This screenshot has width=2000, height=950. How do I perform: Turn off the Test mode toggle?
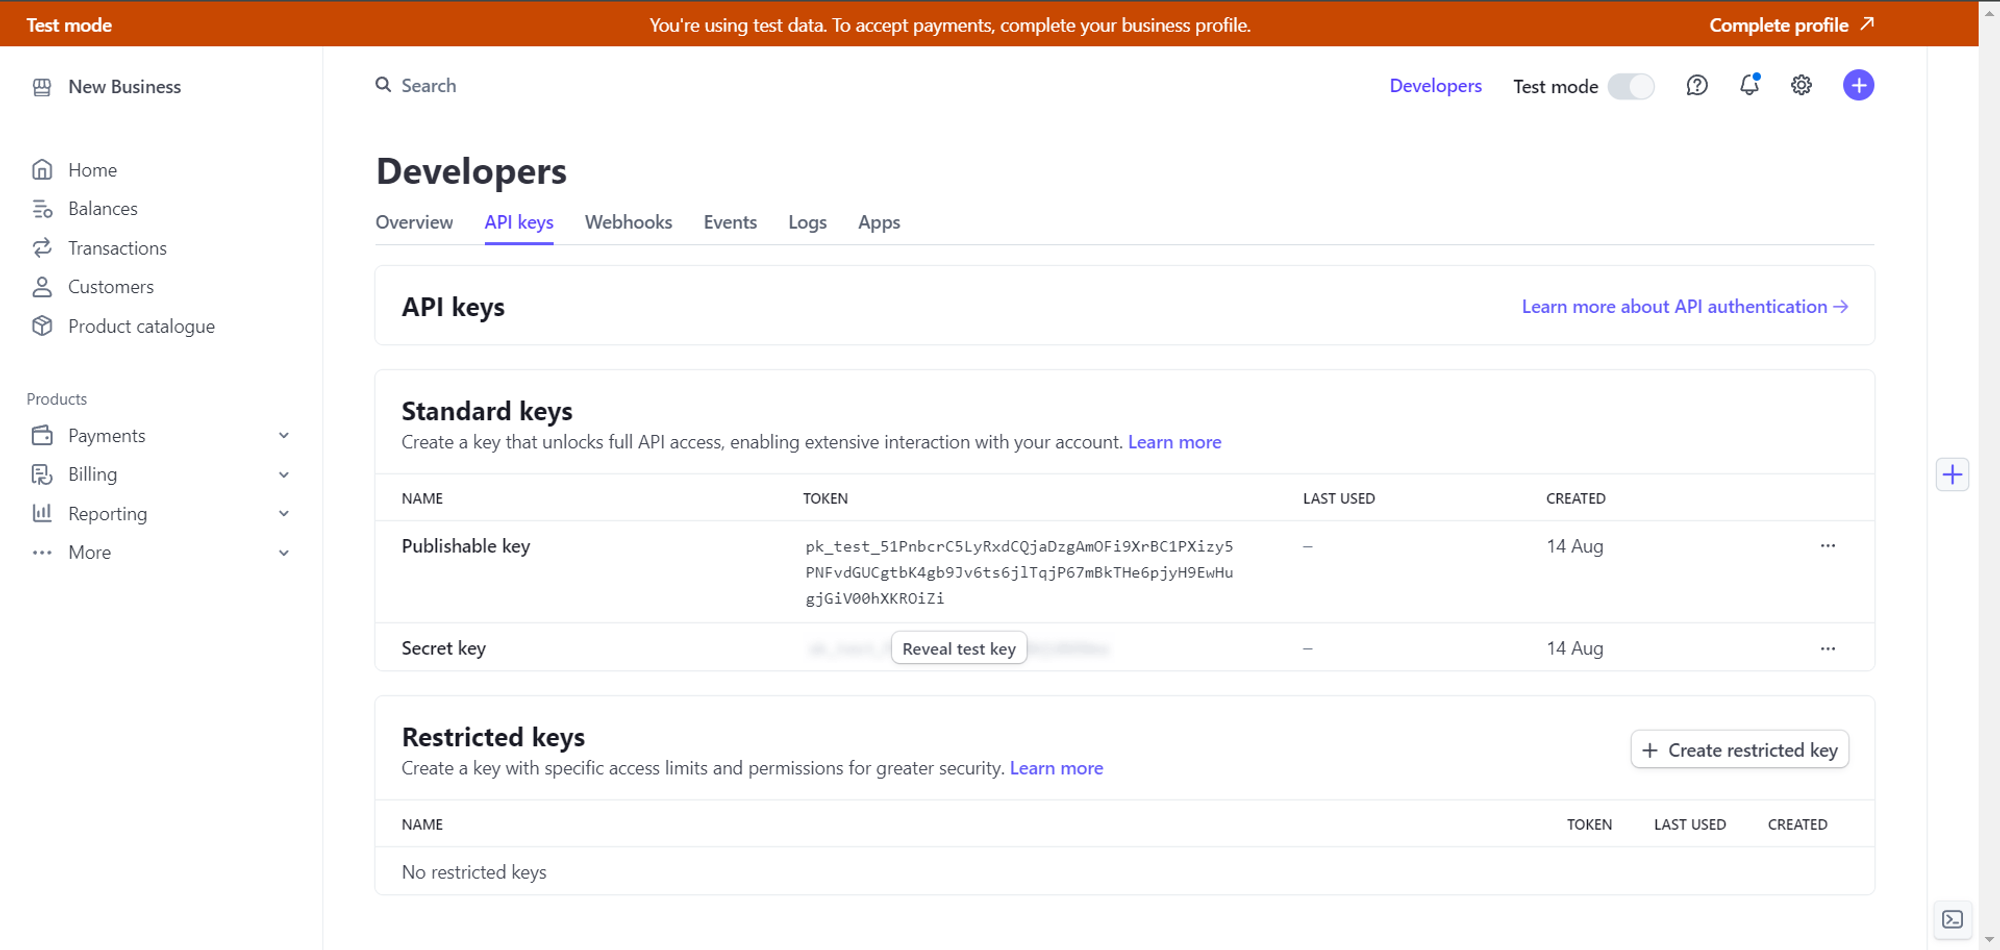1631,86
